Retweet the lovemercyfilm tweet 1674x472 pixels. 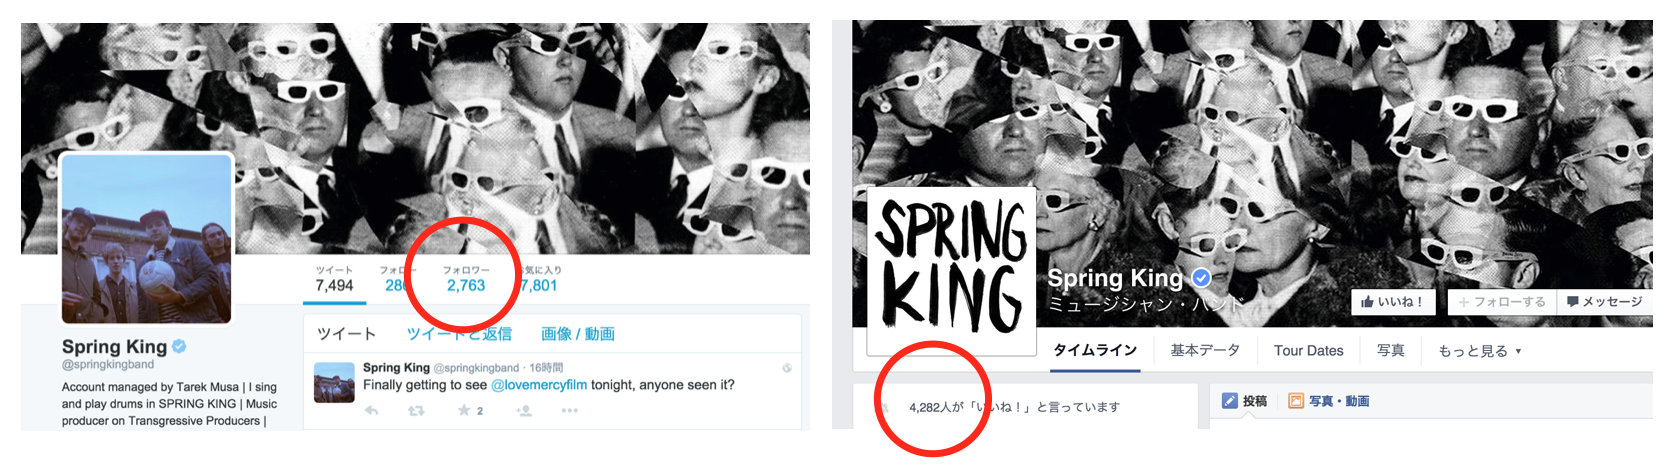(x=416, y=411)
